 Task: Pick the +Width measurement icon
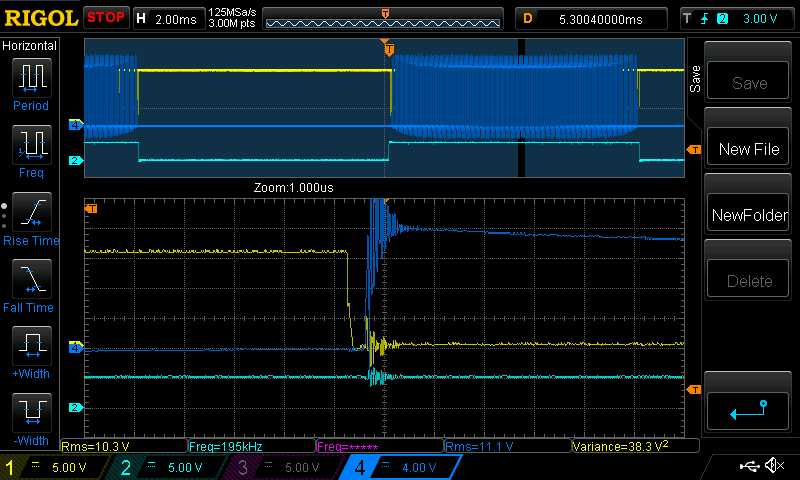(30, 347)
